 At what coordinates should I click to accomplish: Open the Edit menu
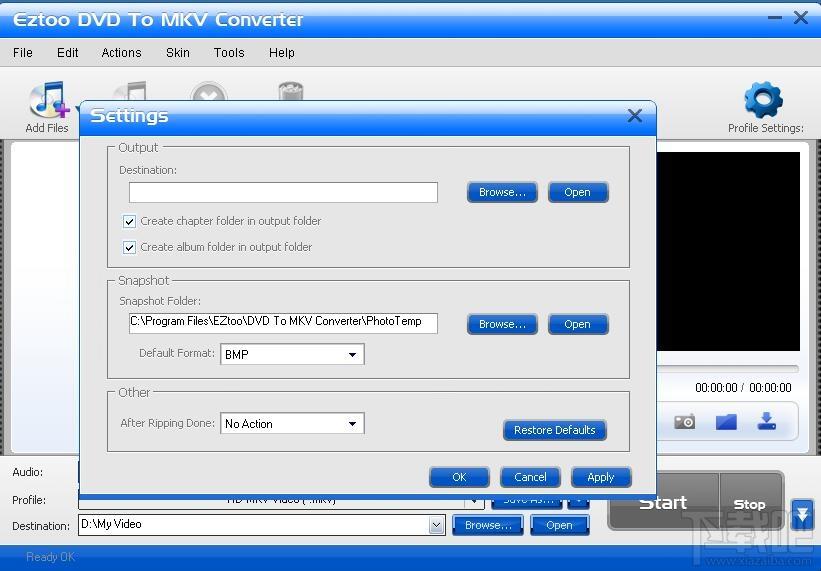click(68, 53)
